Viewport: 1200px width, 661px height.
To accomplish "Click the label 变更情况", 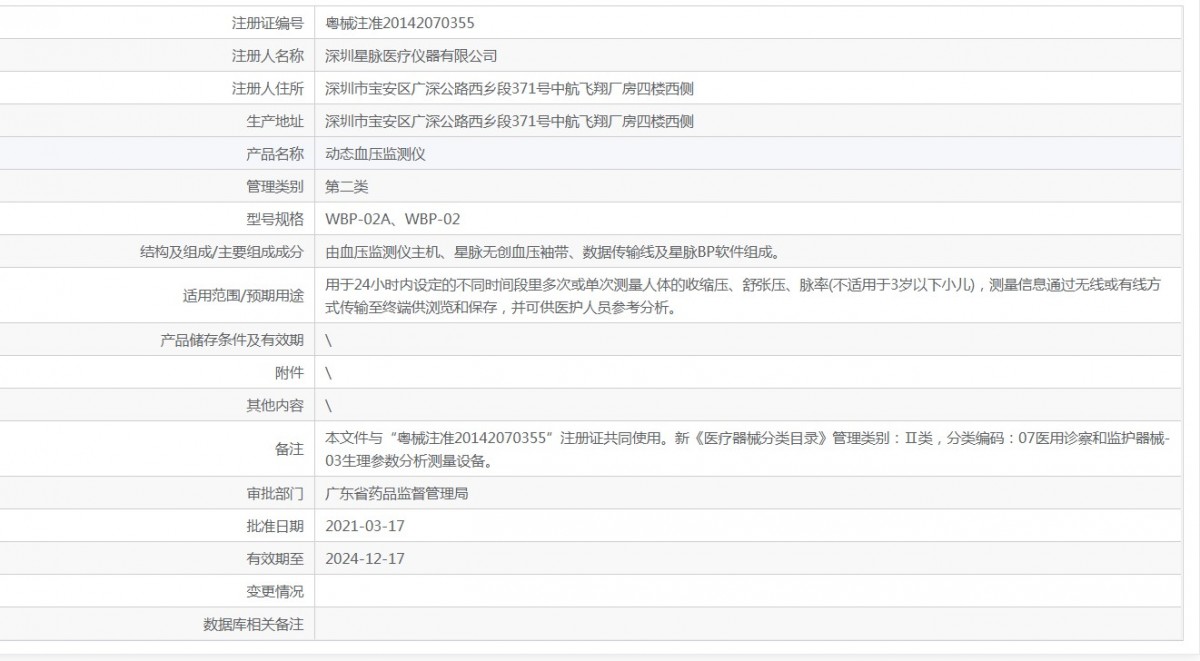I will (x=275, y=592).
